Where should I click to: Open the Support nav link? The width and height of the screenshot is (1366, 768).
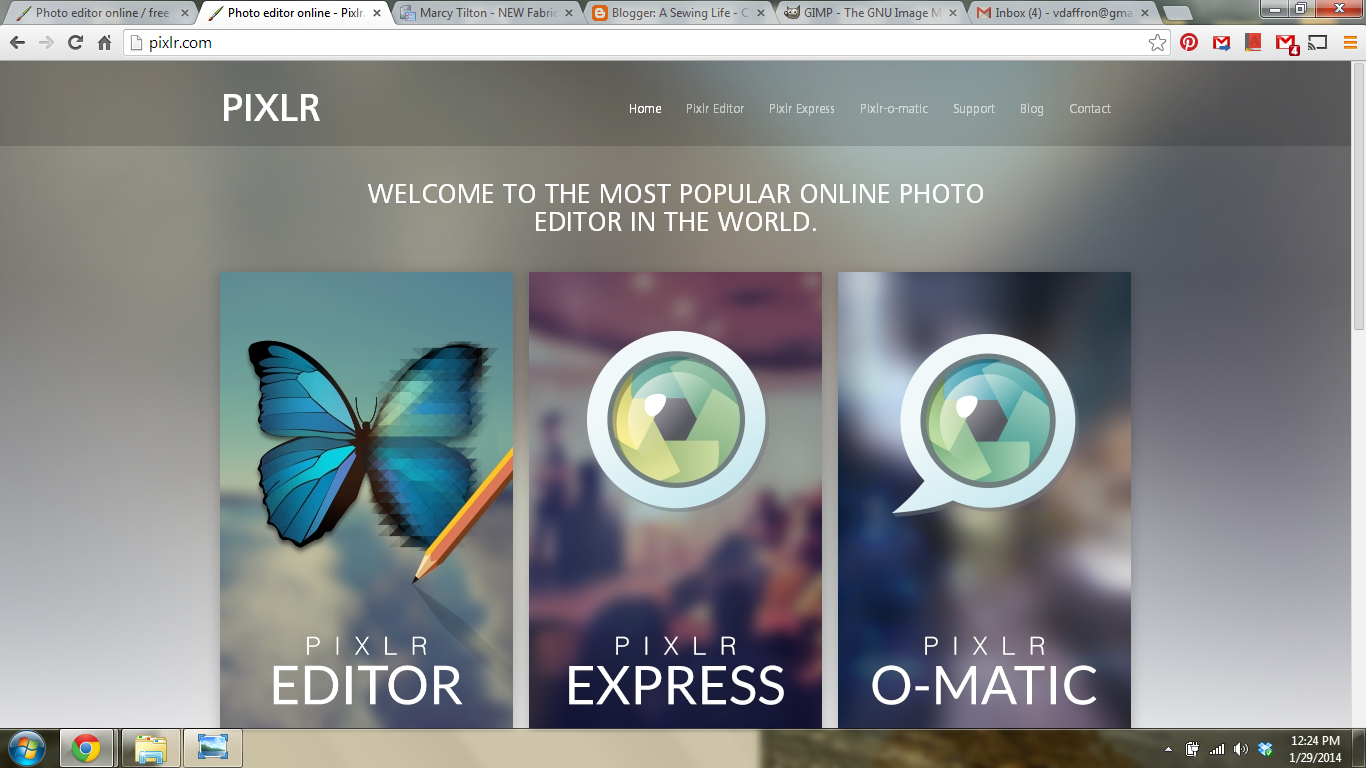click(x=974, y=109)
